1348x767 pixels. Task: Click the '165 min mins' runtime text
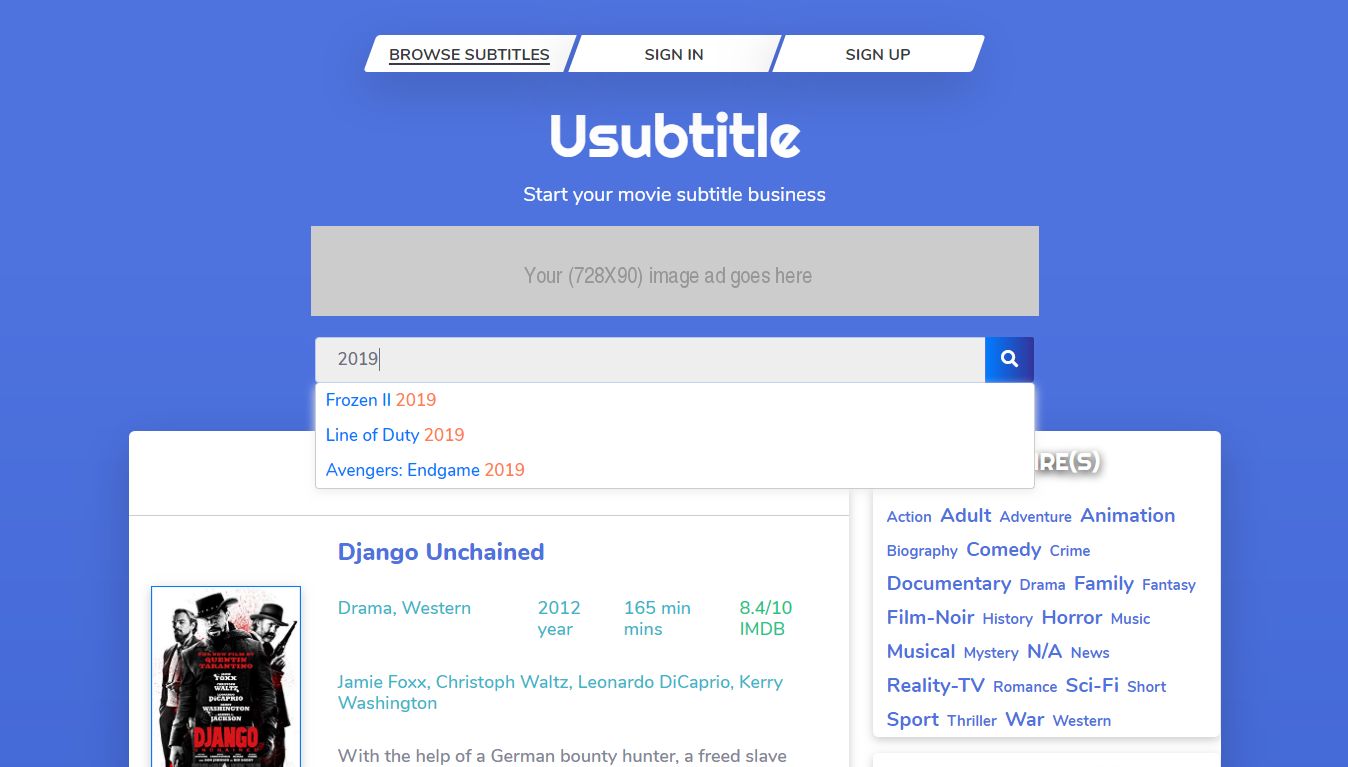coord(657,618)
